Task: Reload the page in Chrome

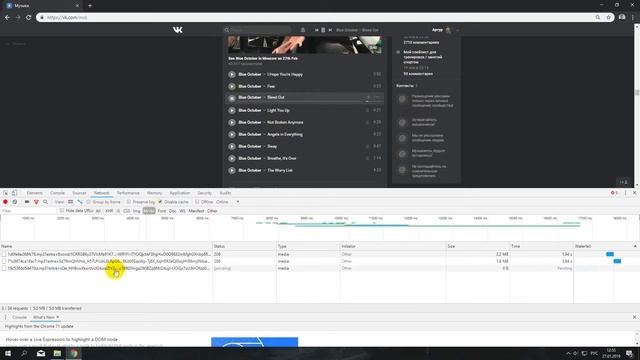Action: coord(29,17)
